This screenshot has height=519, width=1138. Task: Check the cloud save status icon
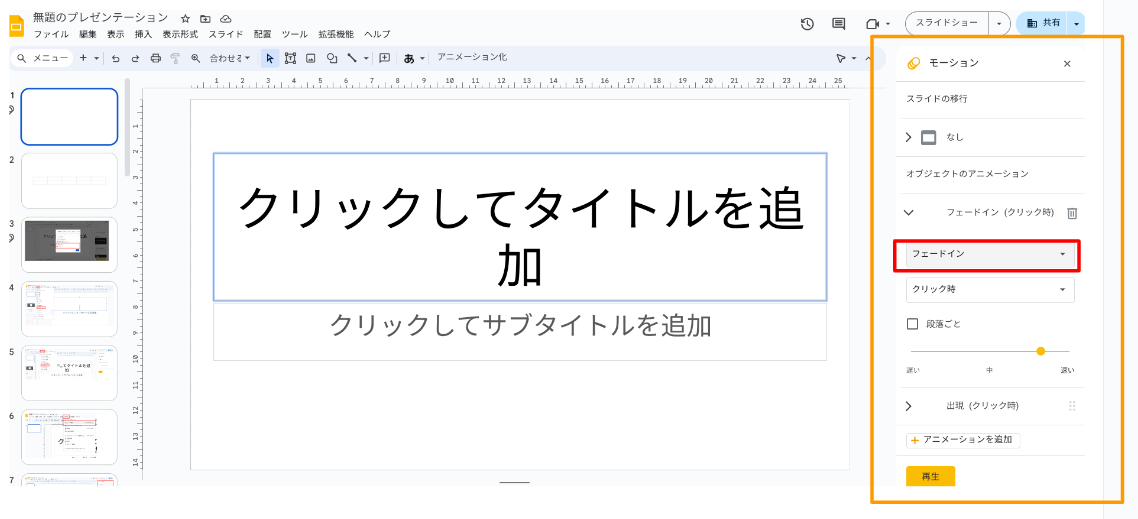226,18
